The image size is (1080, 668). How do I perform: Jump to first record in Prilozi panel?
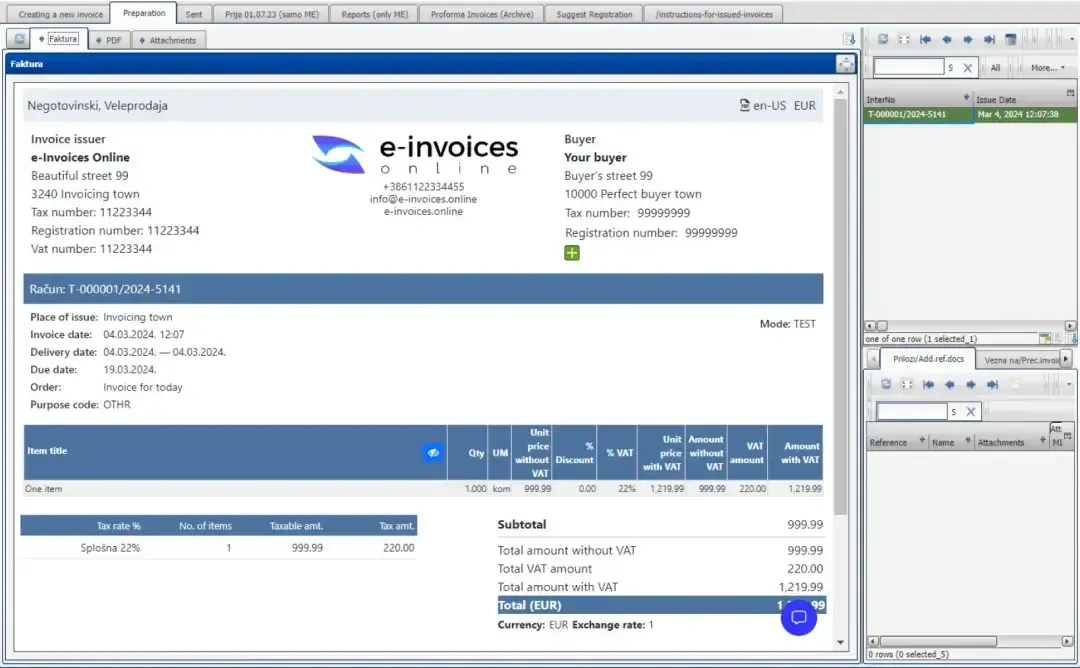point(928,384)
